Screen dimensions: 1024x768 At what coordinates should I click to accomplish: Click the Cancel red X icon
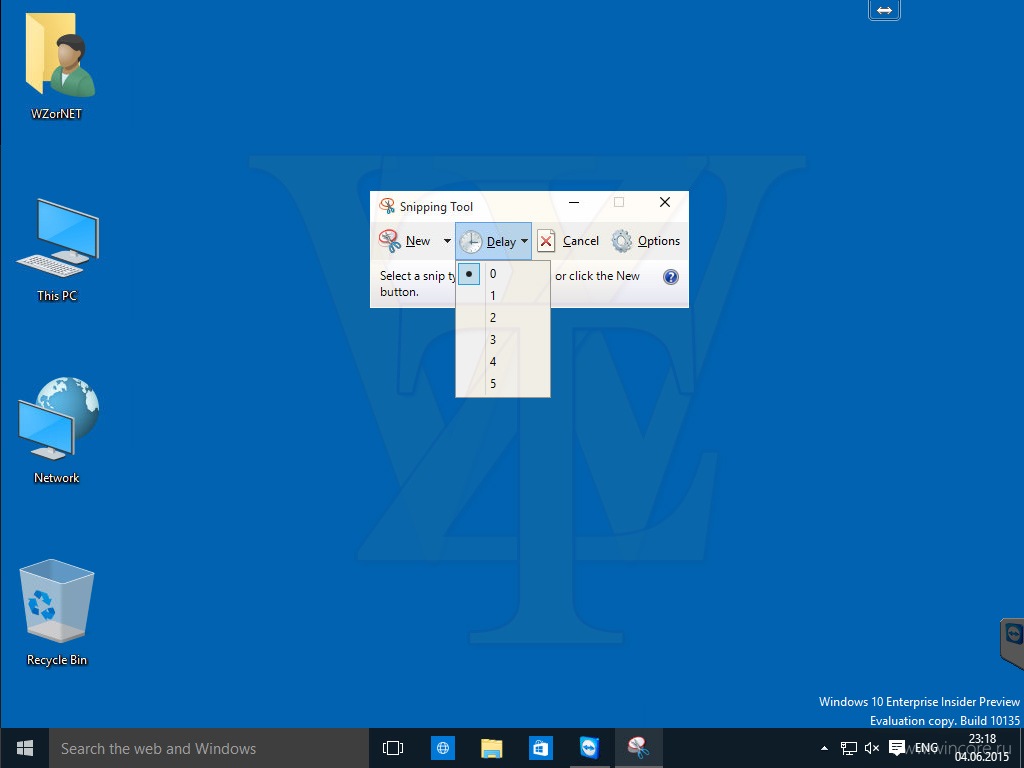(x=546, y=241)
